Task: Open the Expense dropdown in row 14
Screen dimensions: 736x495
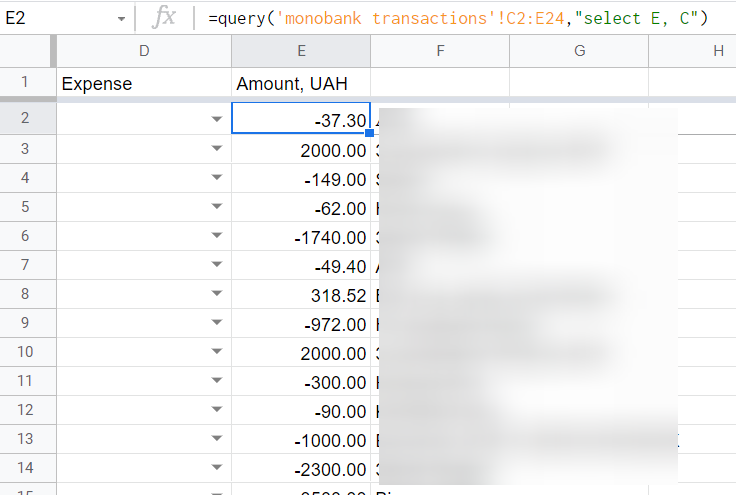Action: [x=216, y=467]
